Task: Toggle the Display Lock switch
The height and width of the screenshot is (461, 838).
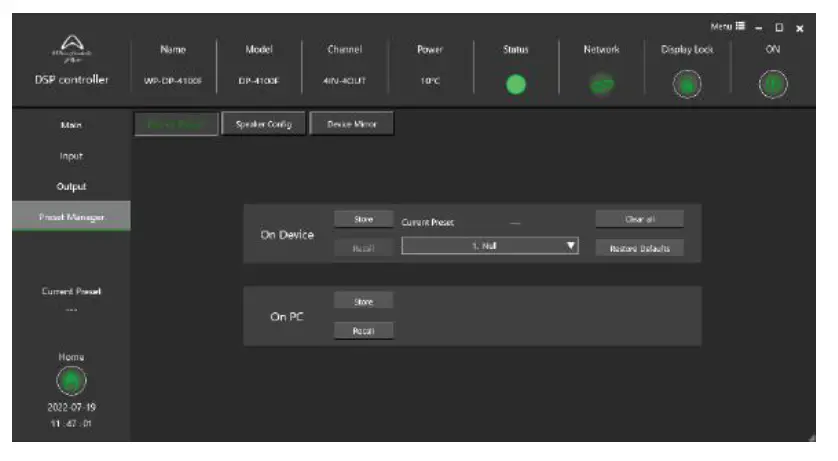Action: coord(687,84)
